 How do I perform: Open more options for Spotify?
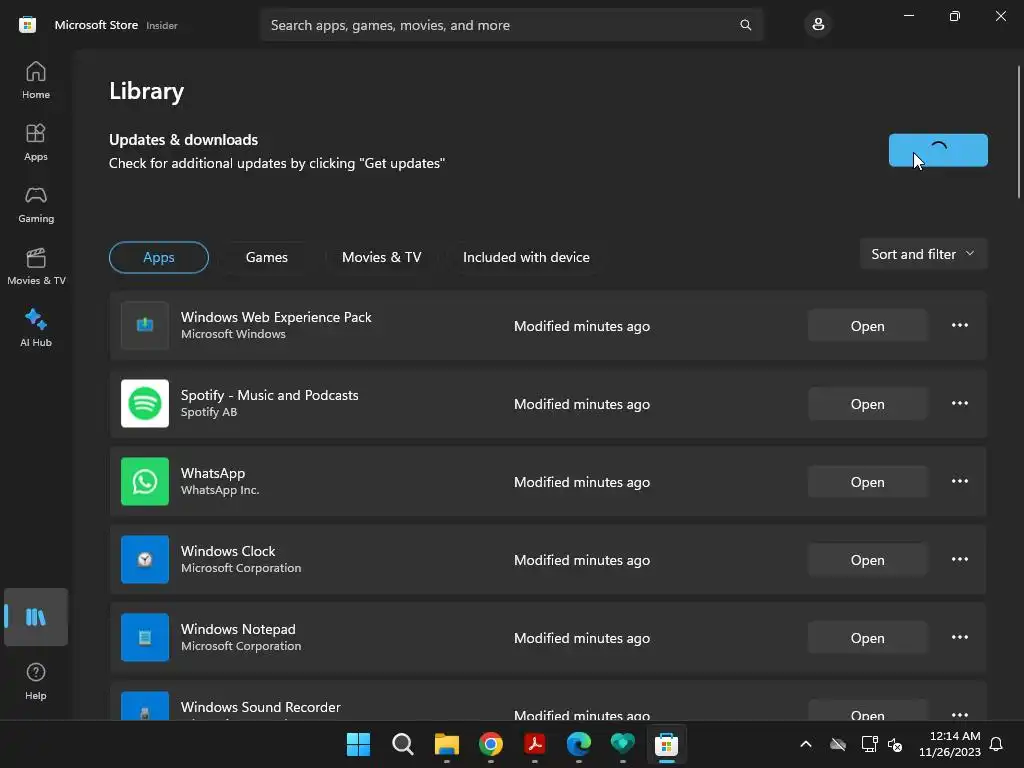959,404
